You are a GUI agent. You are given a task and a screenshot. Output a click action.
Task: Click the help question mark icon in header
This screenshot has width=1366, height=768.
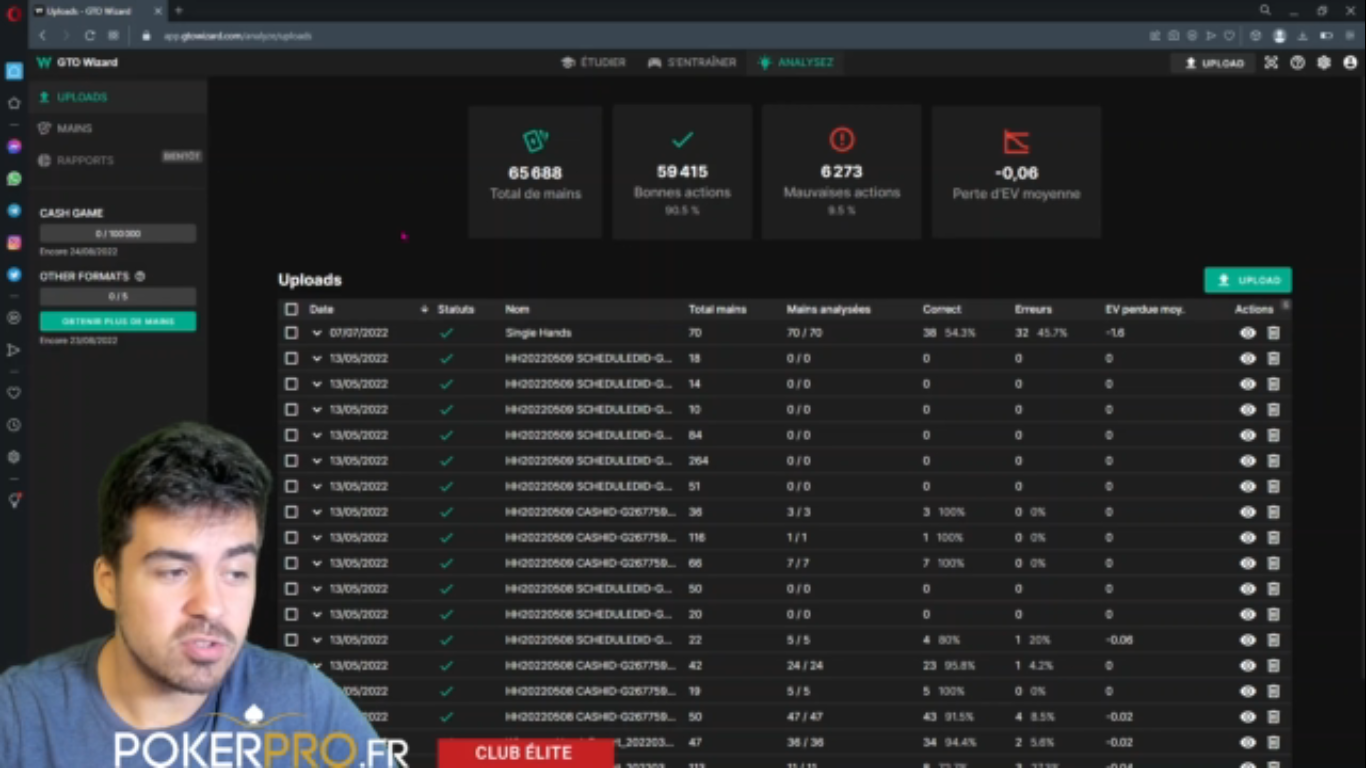click(x=1298, y=62)
